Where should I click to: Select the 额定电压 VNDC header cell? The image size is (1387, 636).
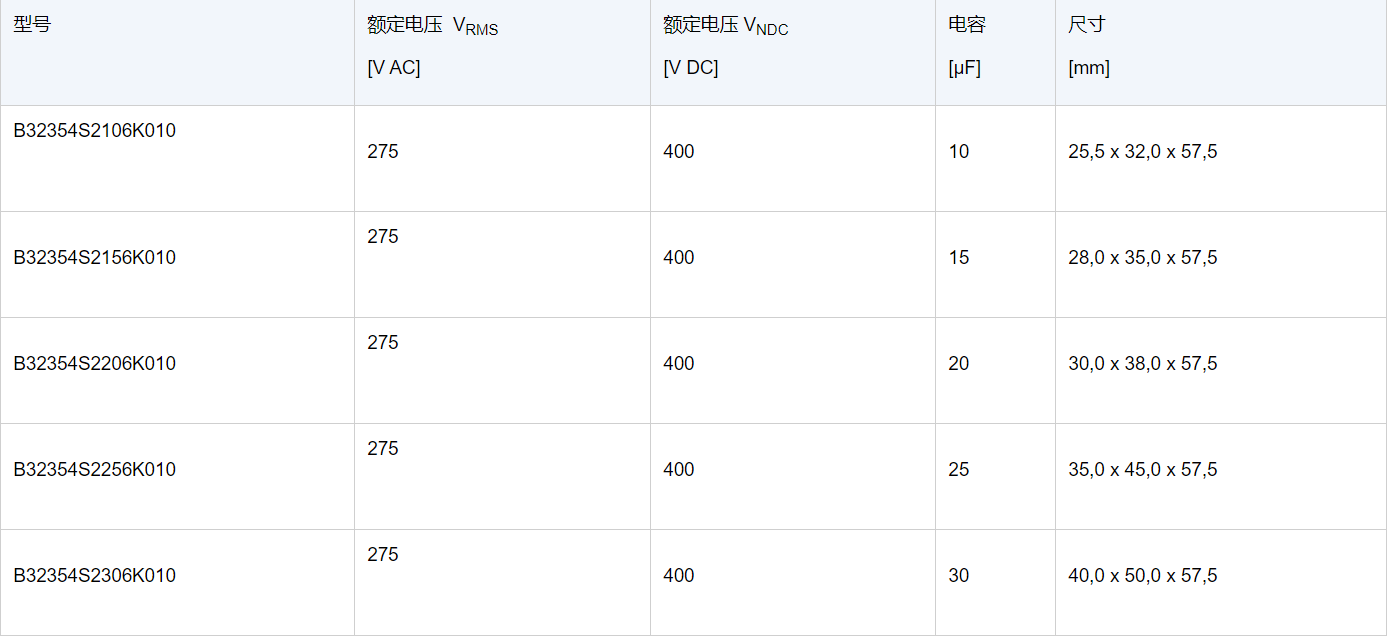tap(725, 27)
